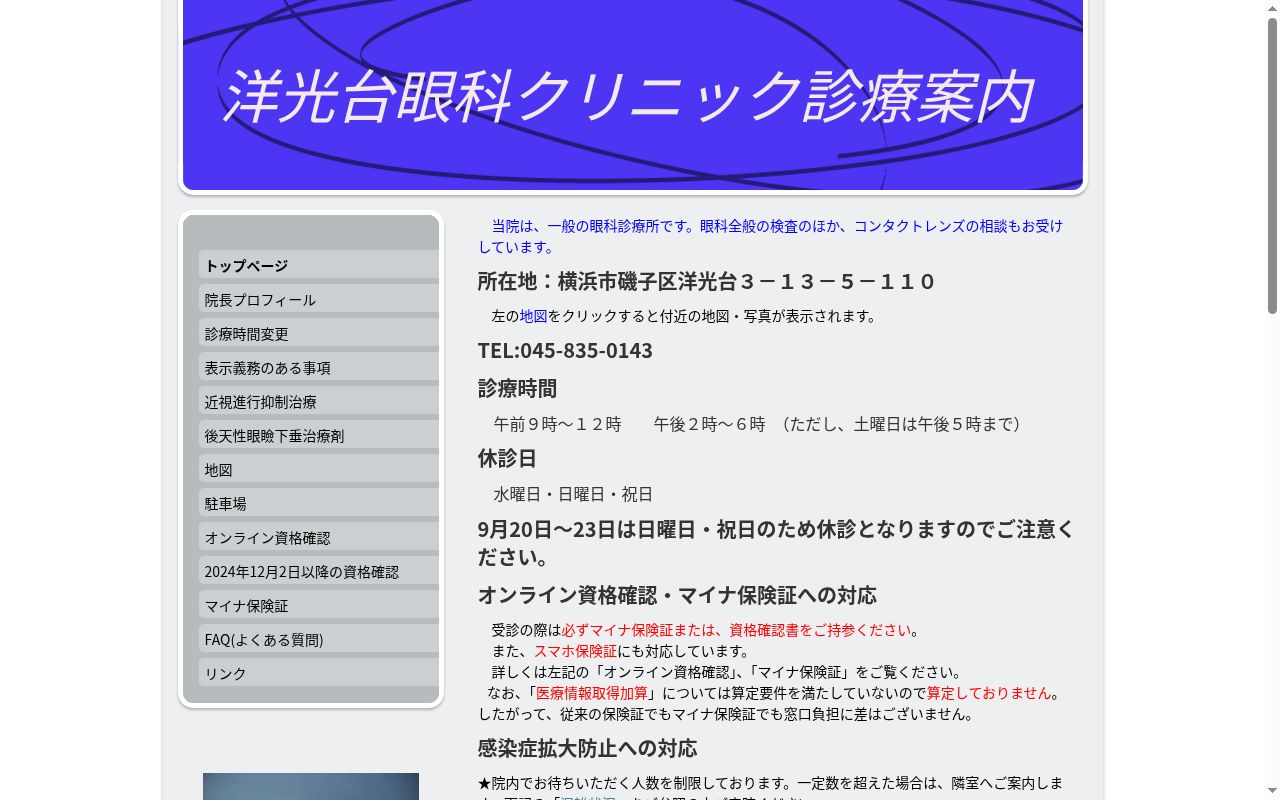1280x800 pixels.
Task: Click the red スマホ保険証 text
Action: click(x=575, y=651)
